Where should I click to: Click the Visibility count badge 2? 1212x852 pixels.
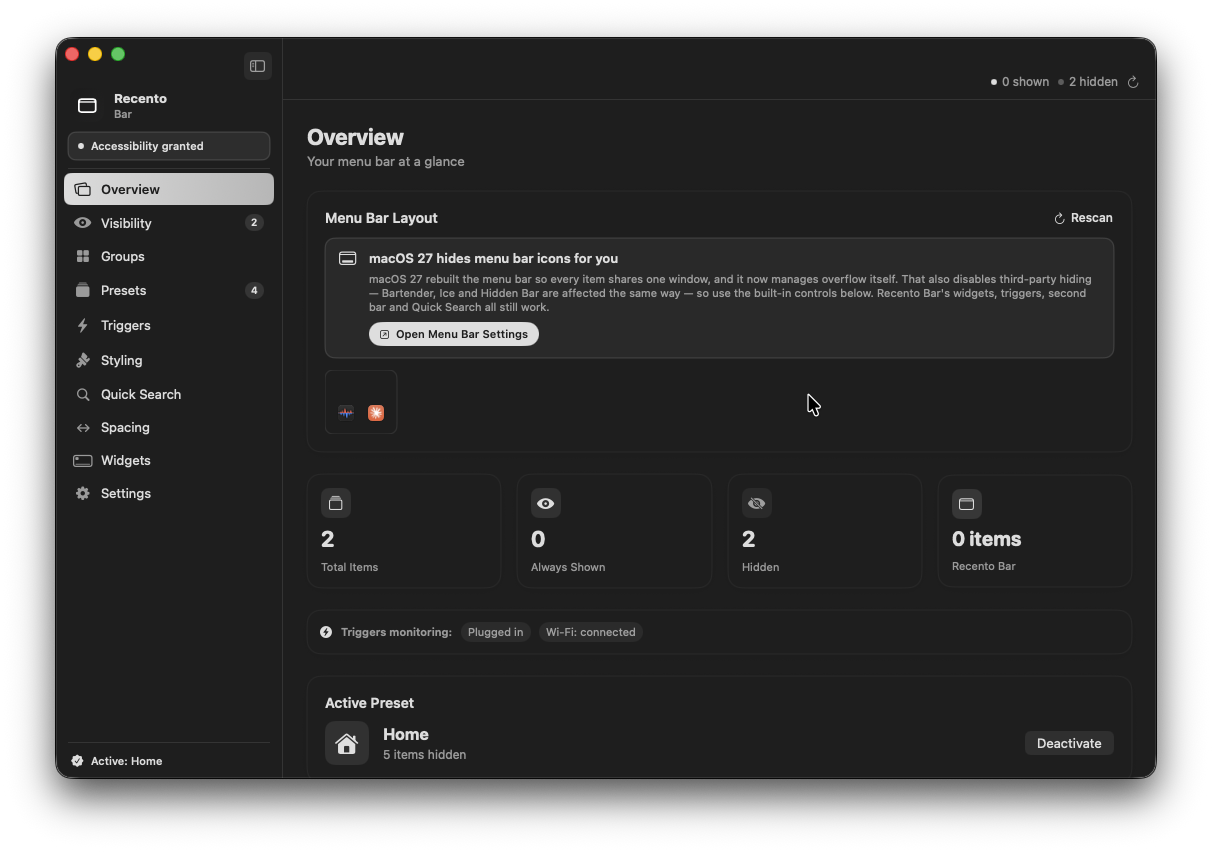pos(254,223)
